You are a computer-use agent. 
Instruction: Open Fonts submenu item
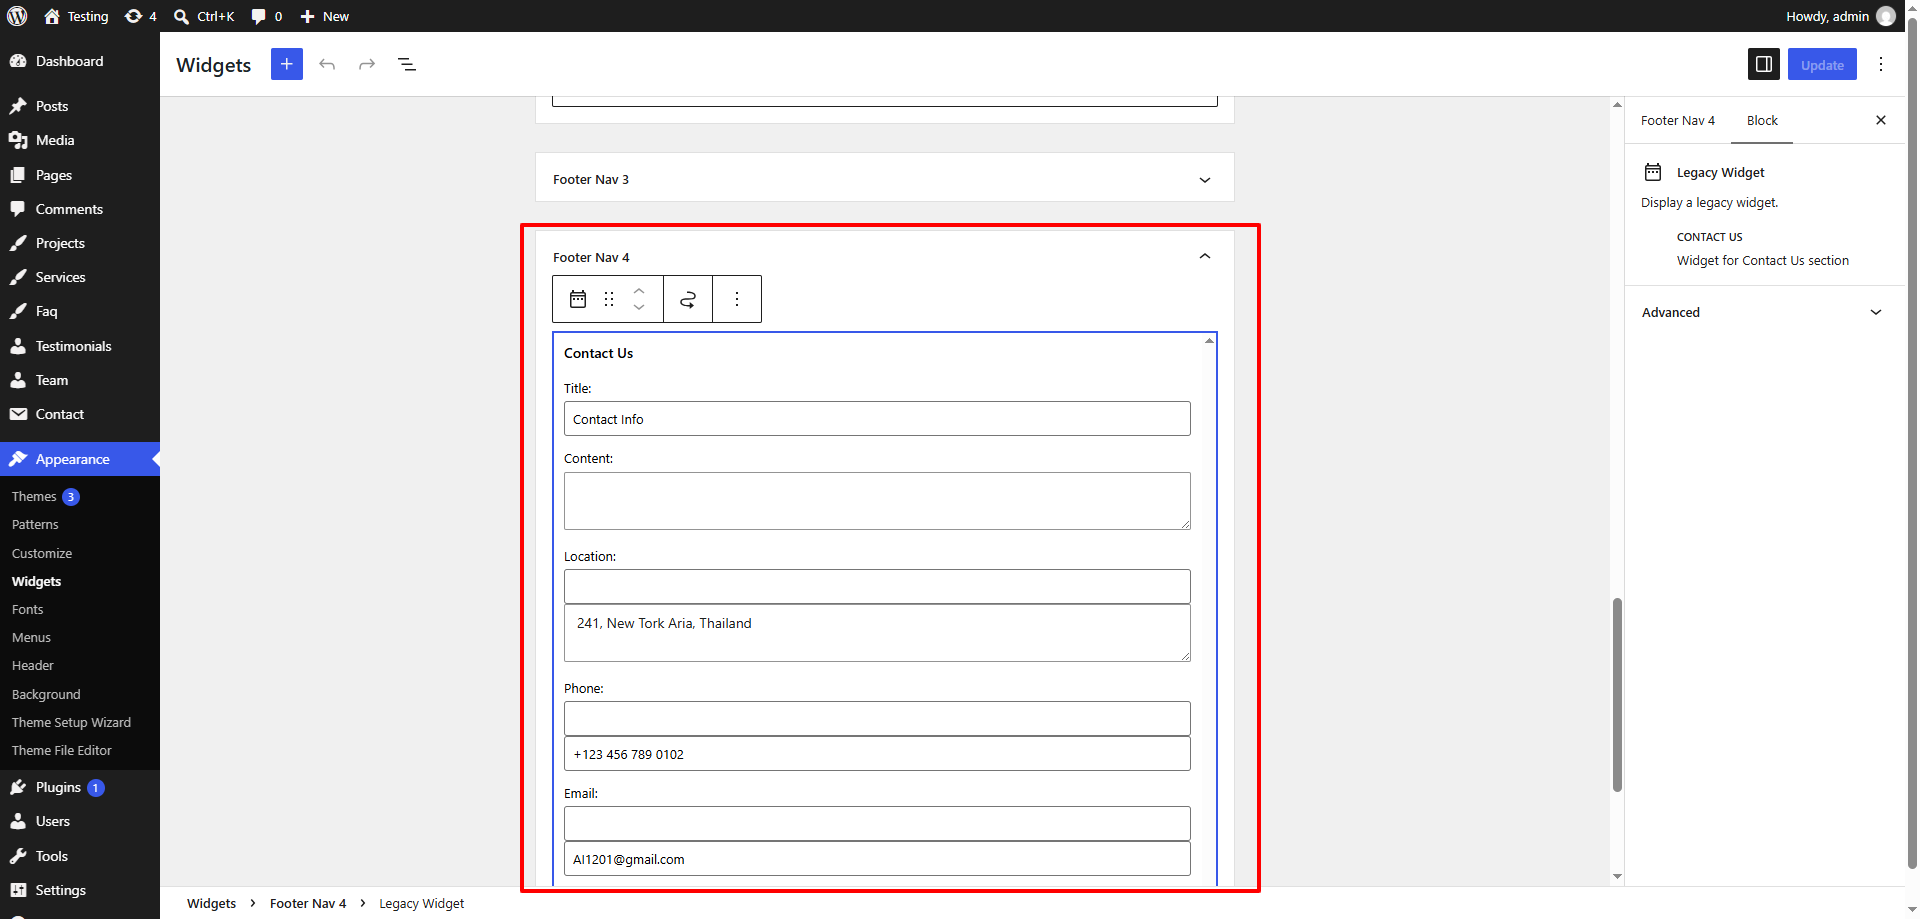(28, 609)
